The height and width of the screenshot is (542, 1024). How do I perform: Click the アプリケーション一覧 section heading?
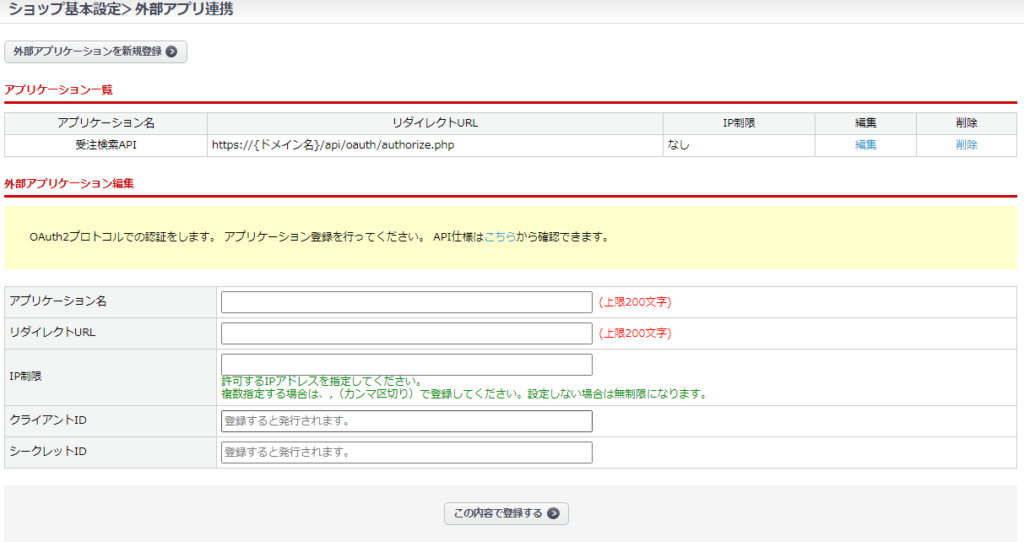pos(59,90)
